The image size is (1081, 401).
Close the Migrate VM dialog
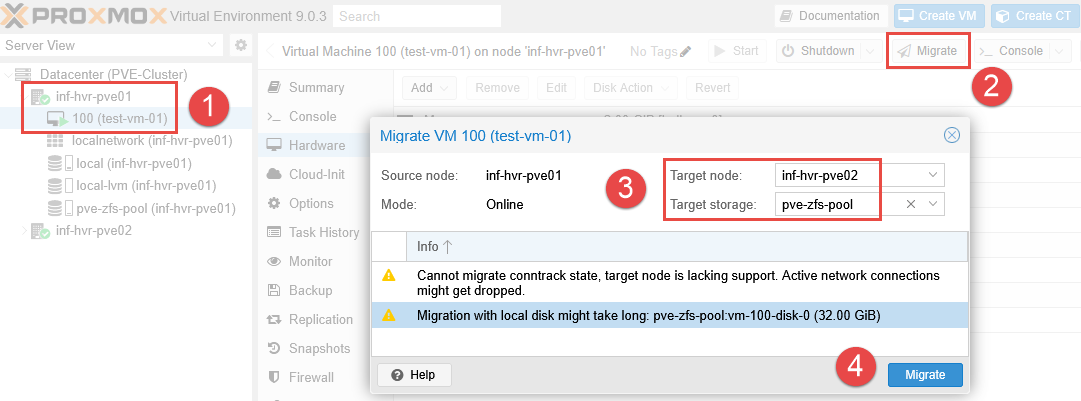[x=951, y=135]
